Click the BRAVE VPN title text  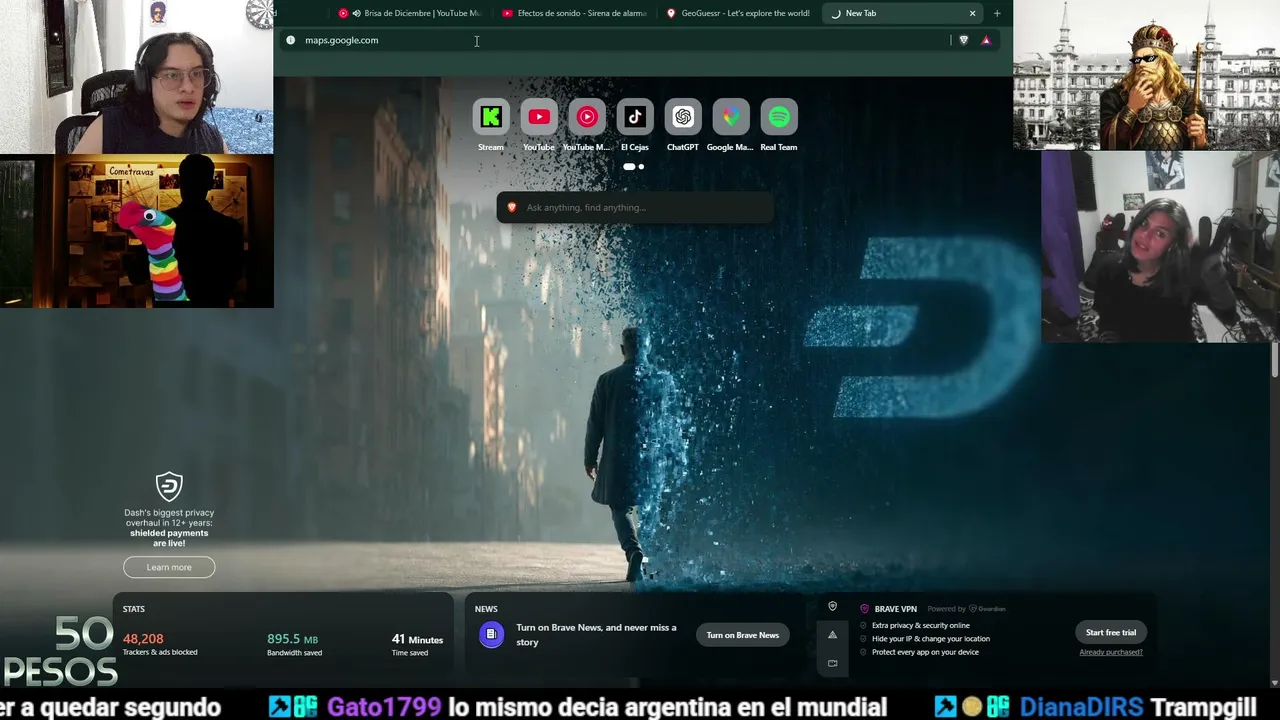[x=896, y=609]
